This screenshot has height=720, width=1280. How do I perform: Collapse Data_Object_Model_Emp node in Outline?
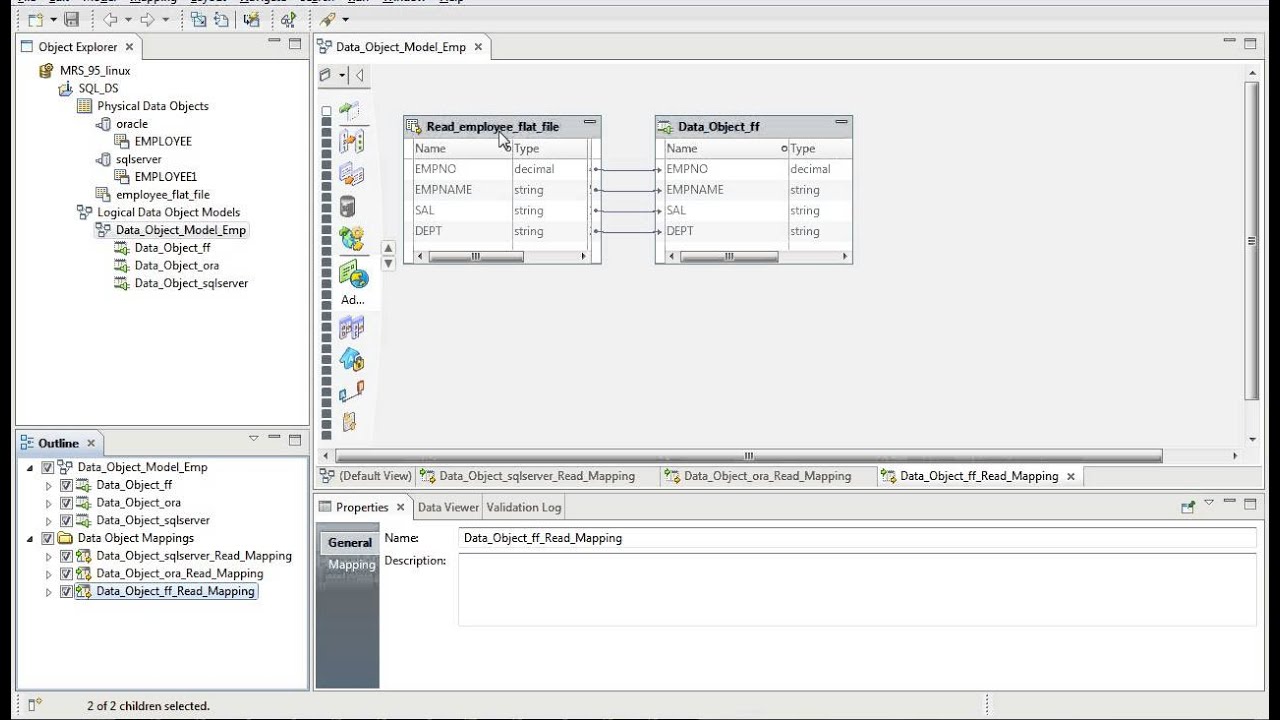(x=29, y=467)
